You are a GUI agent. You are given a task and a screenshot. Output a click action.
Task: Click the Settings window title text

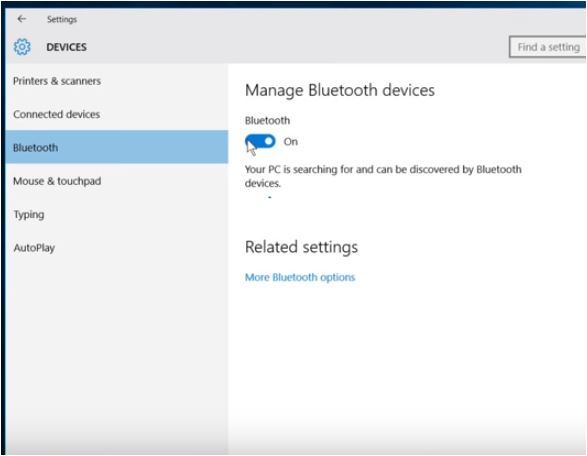(62, 19)
